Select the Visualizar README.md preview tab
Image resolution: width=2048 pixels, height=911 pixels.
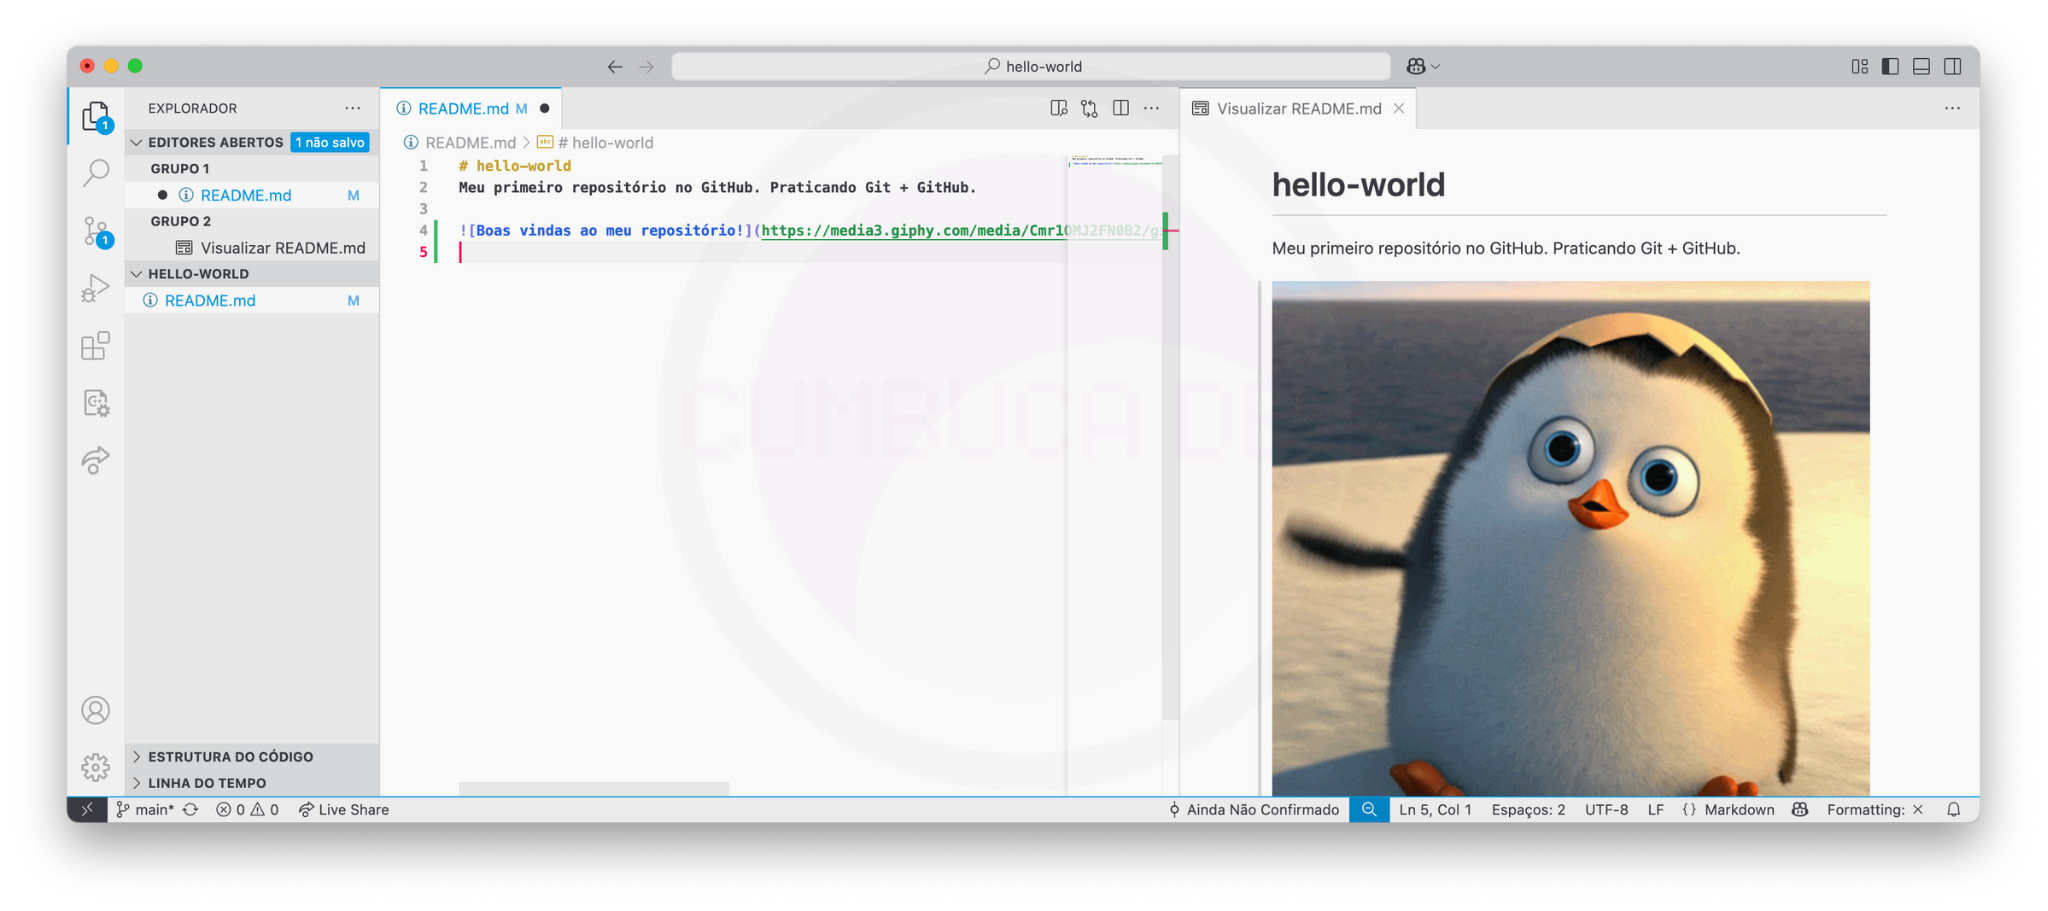coord(1297,108)
